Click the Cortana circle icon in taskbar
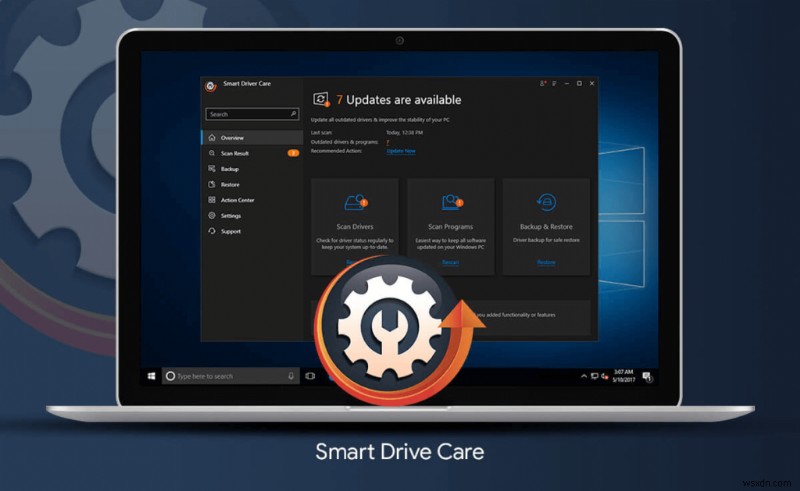 tap(170, 376)
